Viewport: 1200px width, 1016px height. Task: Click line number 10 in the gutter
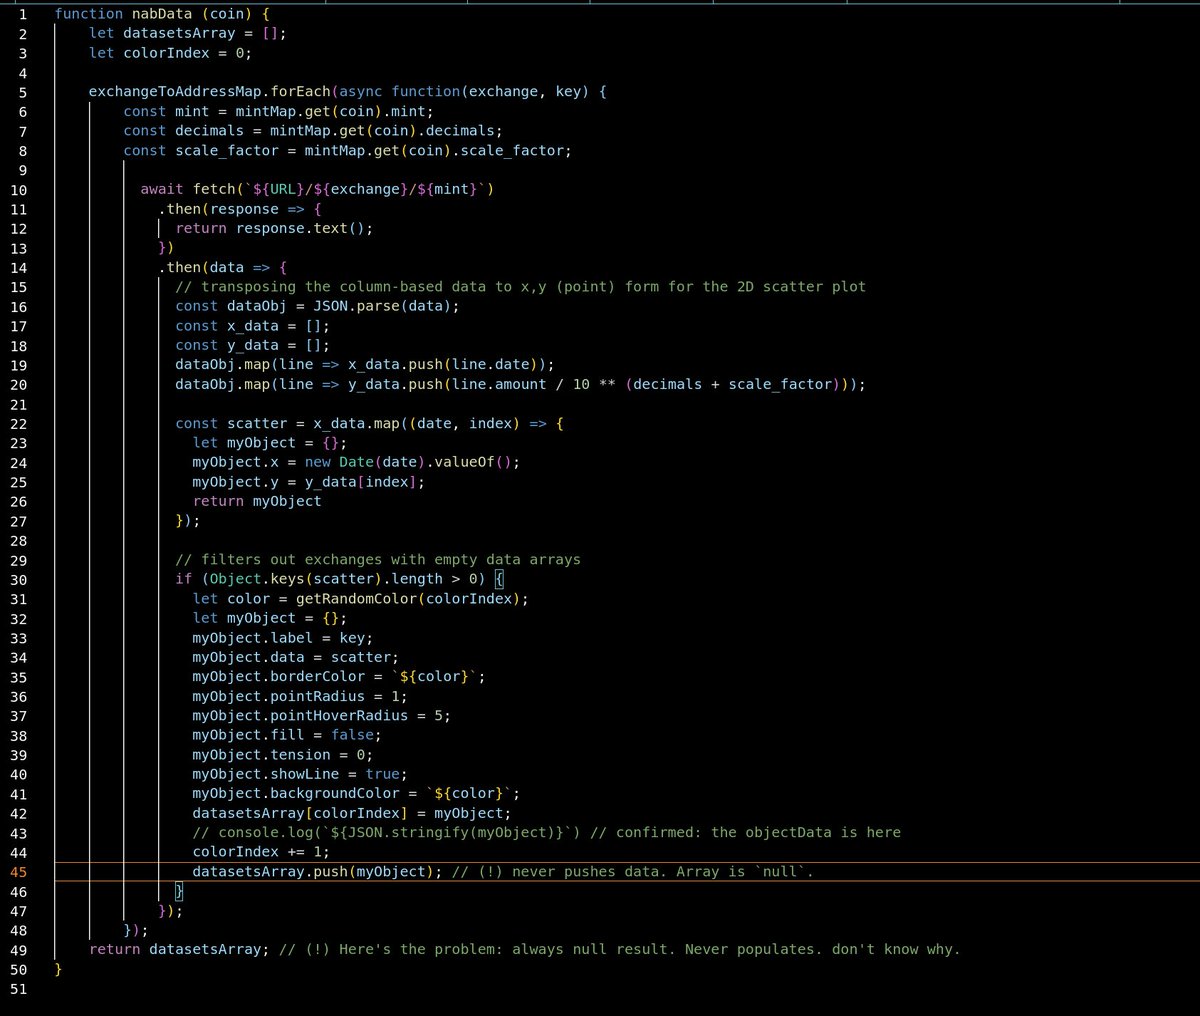[x=18, y=189]
